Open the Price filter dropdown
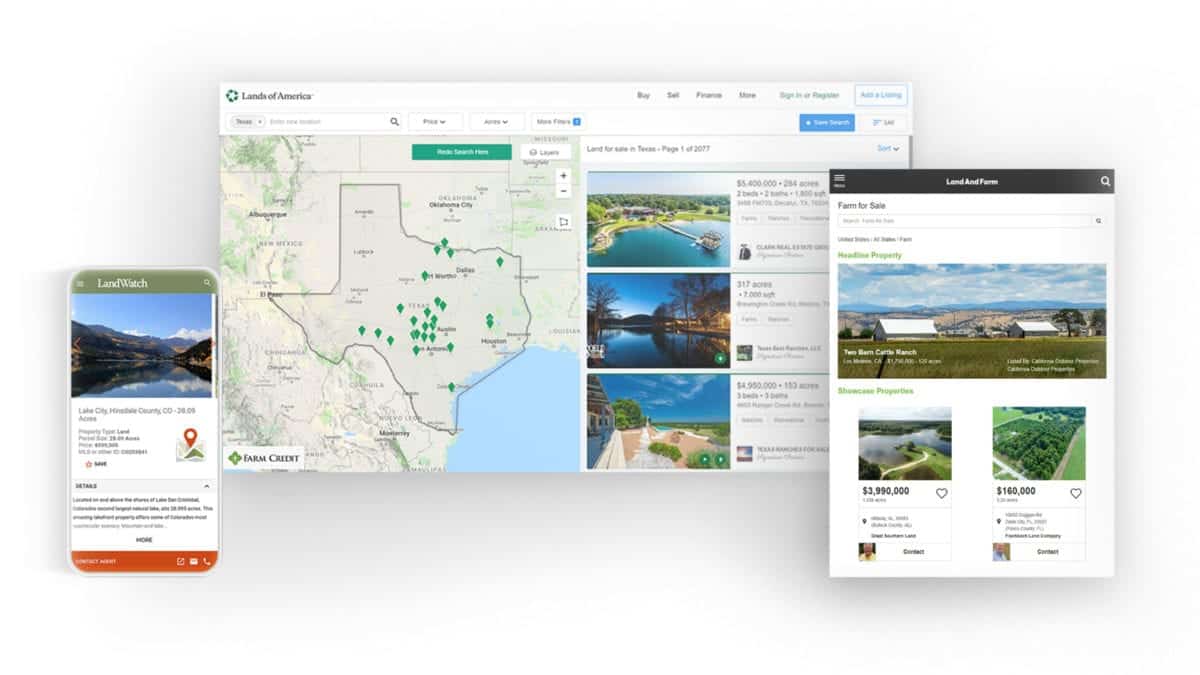Viewport: 1200px width, 675px height. (434, 121)
